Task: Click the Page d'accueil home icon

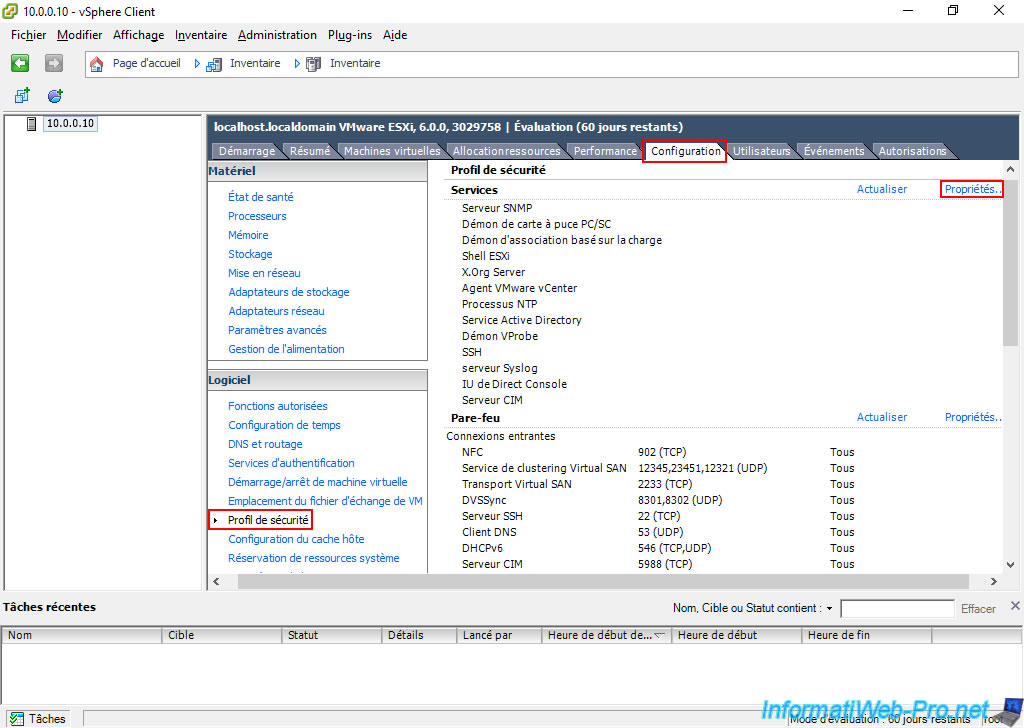Action: (x=97, y=64)
